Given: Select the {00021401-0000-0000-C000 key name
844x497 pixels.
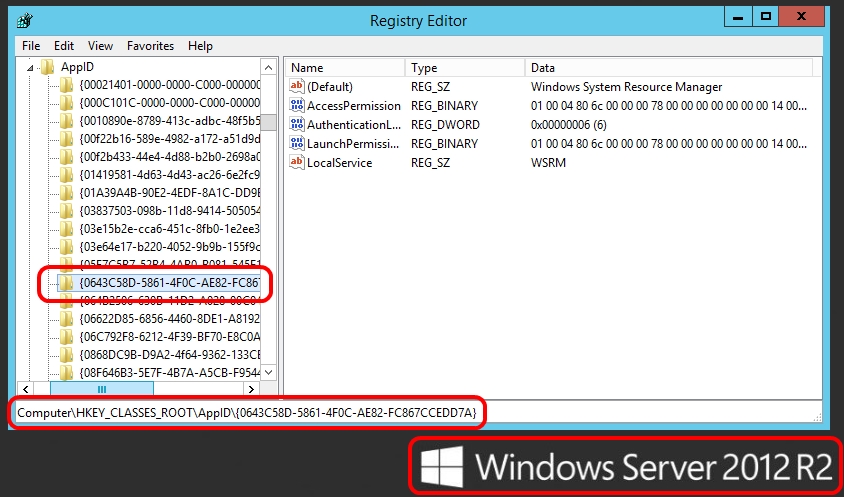Looking at the screenshot, I should 170,85.
